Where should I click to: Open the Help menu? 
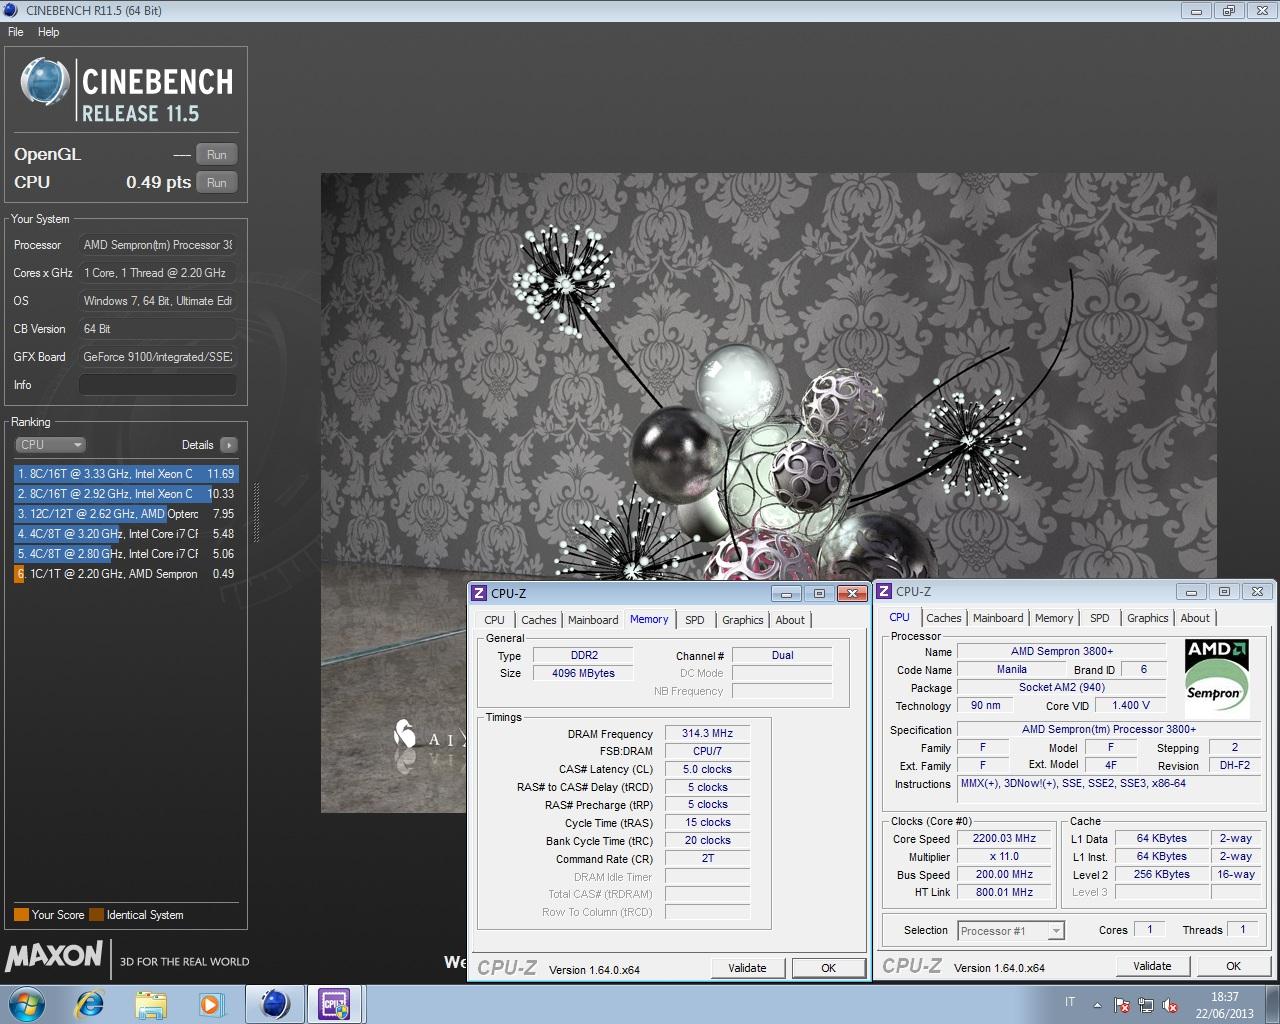(49, 32)
